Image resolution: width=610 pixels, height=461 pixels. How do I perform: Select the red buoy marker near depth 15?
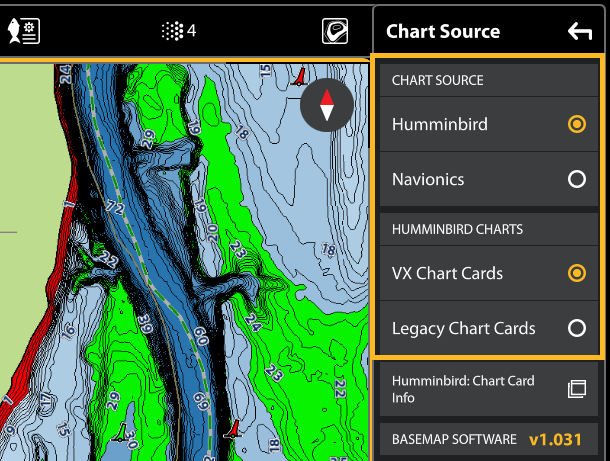pyautogui.click(x=300, y=77)
